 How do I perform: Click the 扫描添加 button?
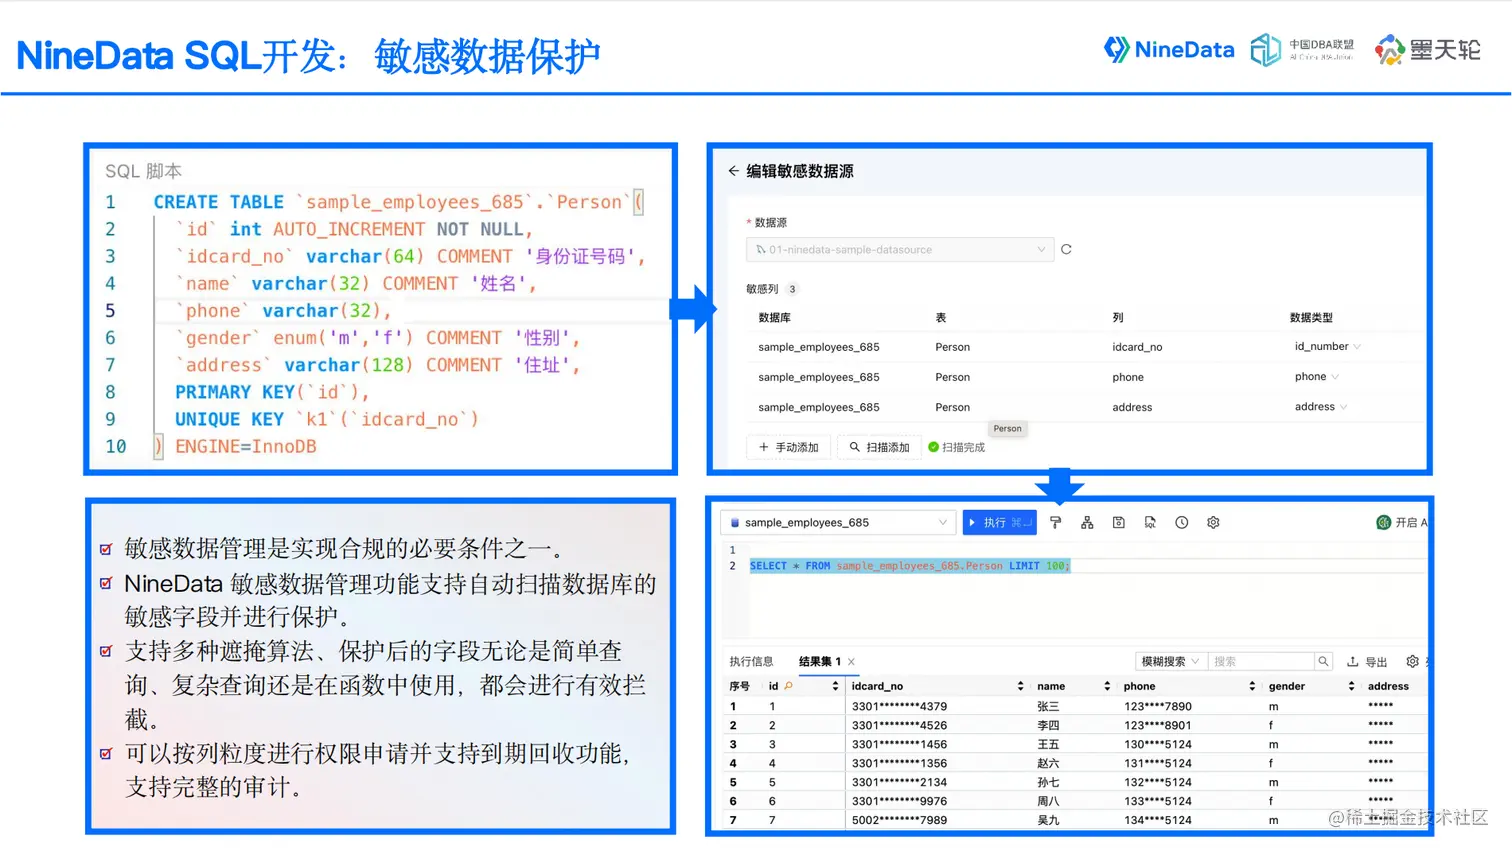879,447
